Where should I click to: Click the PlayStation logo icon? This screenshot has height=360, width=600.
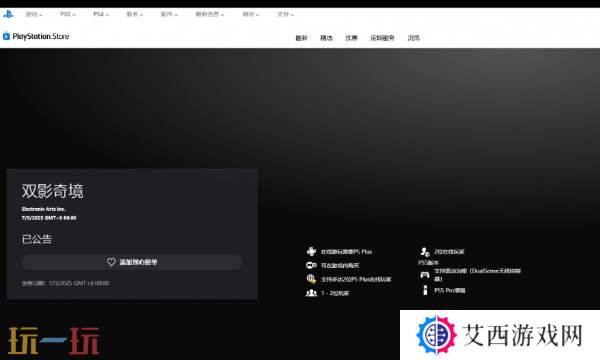(8, 14)
